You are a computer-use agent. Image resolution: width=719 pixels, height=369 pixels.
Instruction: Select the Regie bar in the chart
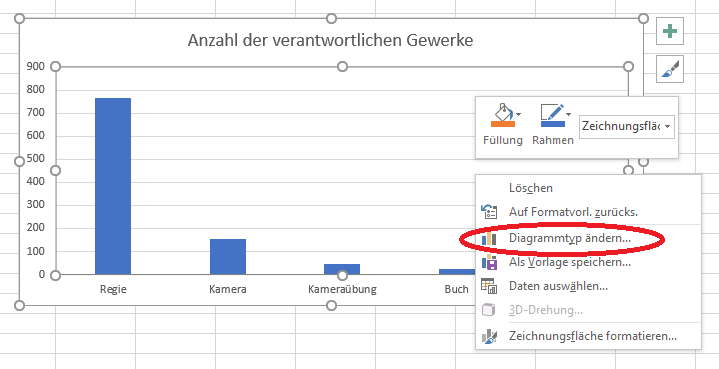113,186
